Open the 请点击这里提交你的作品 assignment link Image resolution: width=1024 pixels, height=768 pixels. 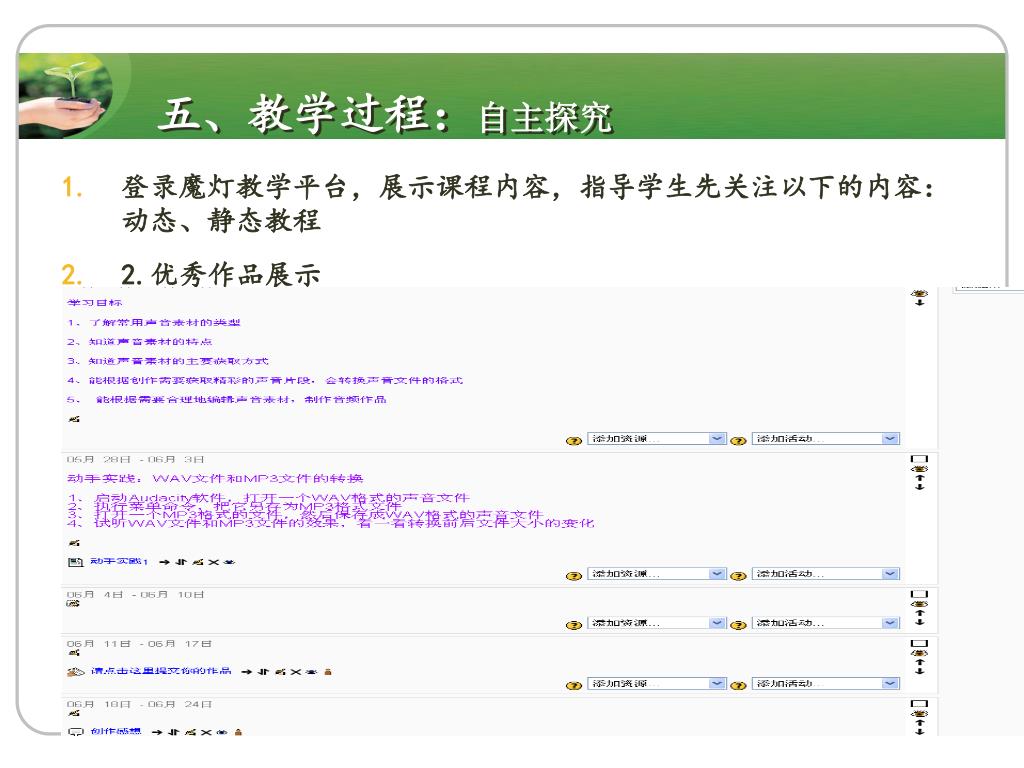(x=161, y=671)
